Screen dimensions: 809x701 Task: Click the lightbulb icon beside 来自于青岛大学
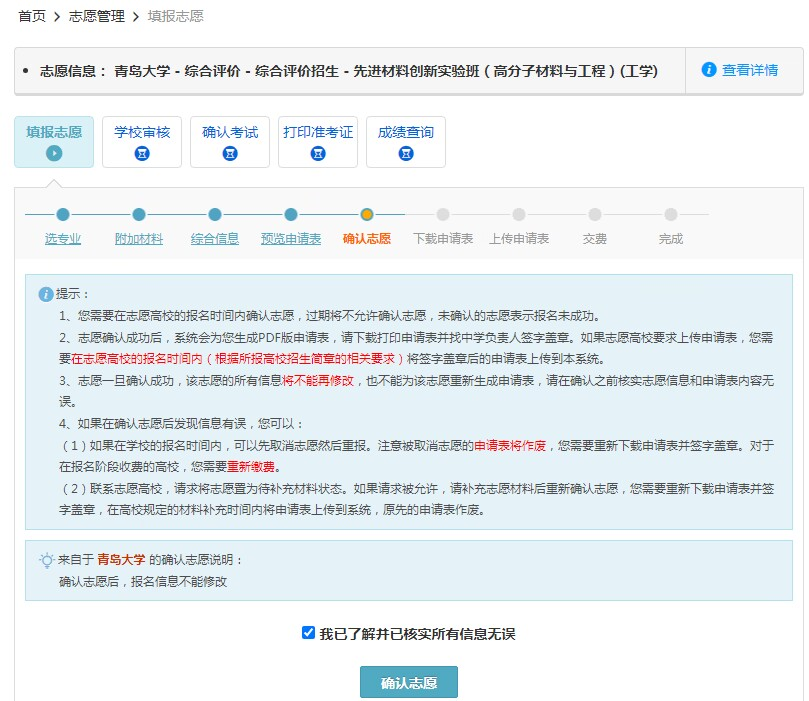(46, 560)
